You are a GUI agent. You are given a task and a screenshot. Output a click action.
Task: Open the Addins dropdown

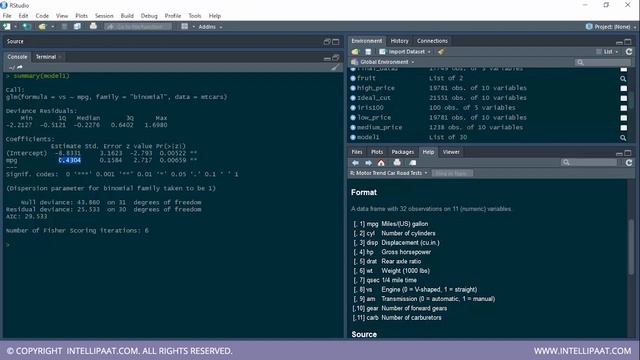(x=210, y=27)
